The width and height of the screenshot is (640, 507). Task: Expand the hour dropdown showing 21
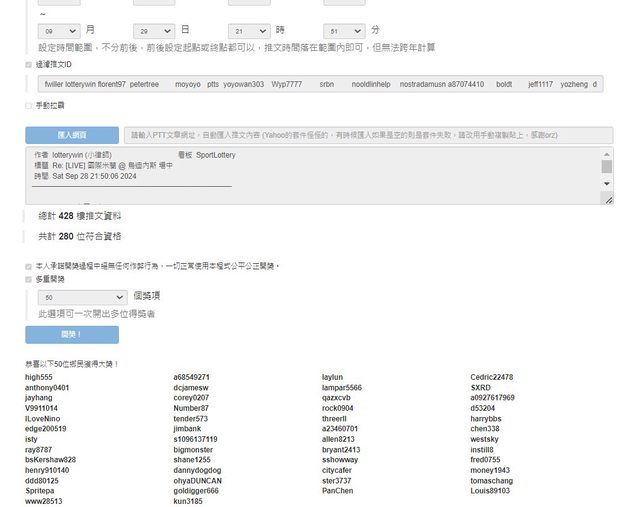[248, 31]
